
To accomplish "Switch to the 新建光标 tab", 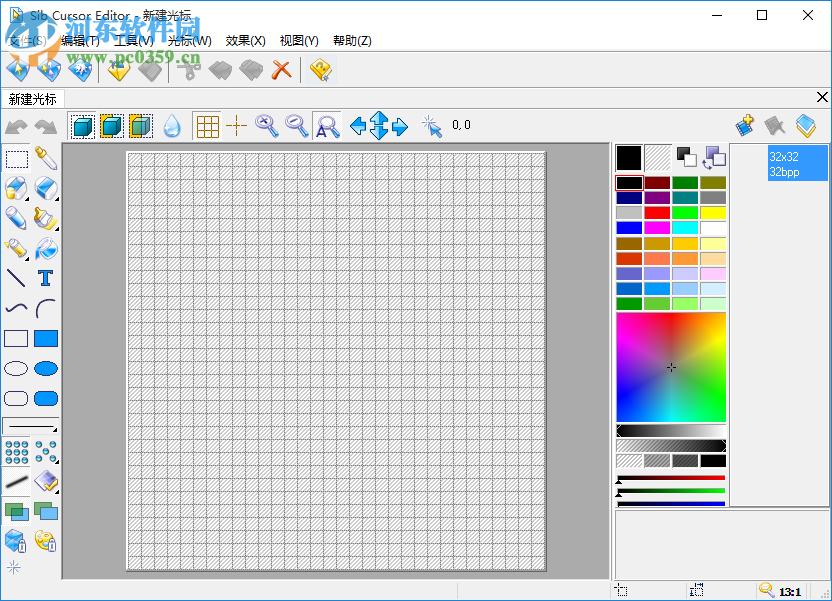I will click(33, 98).
